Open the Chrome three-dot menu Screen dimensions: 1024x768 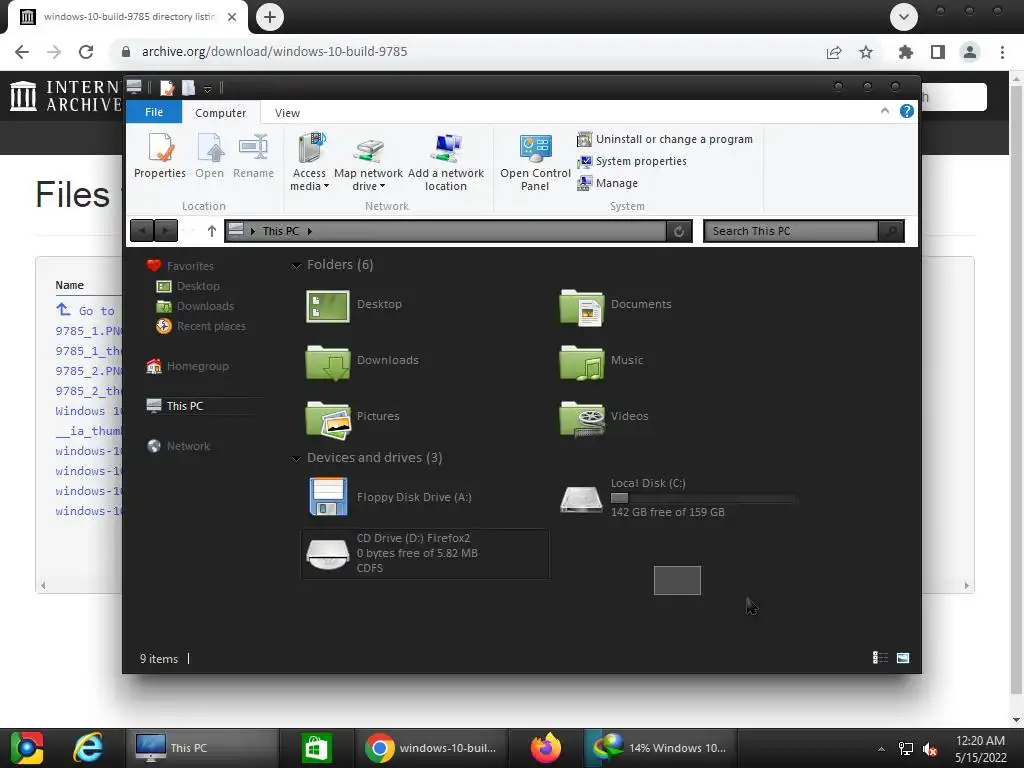point(1002,52)
